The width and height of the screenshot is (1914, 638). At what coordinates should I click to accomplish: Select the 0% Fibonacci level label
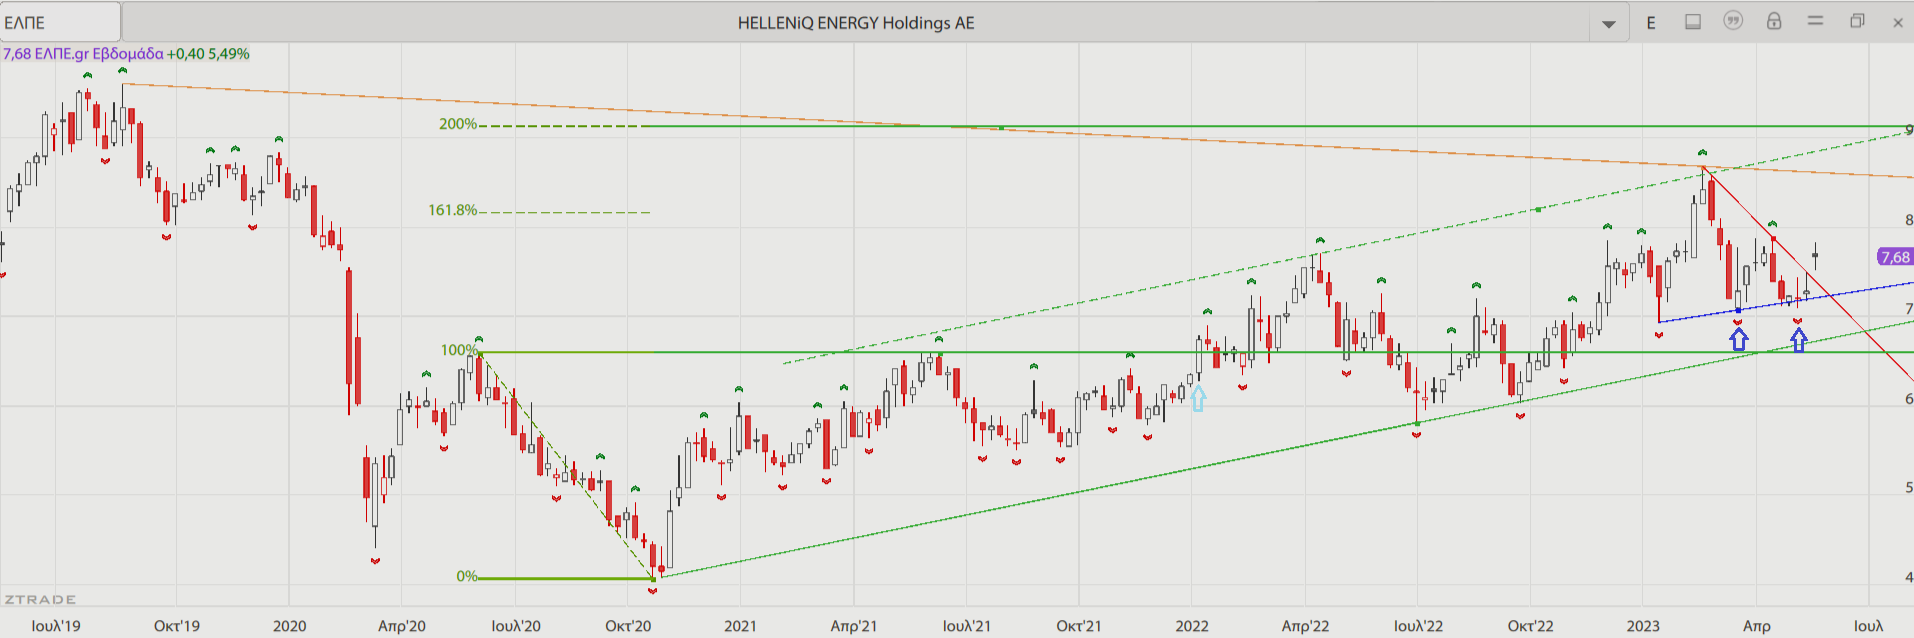pyautogui.click(x=466, y=576)
